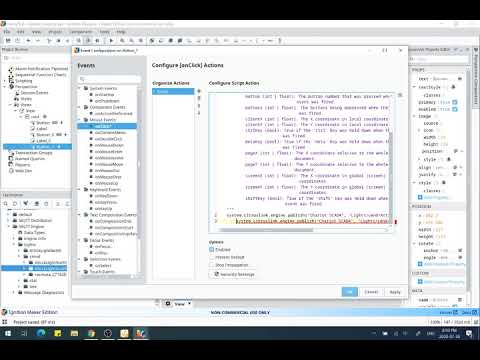Select the onActionPerformed component event
The width and height of the screenshot is (480, 360).
coord(113,113)
